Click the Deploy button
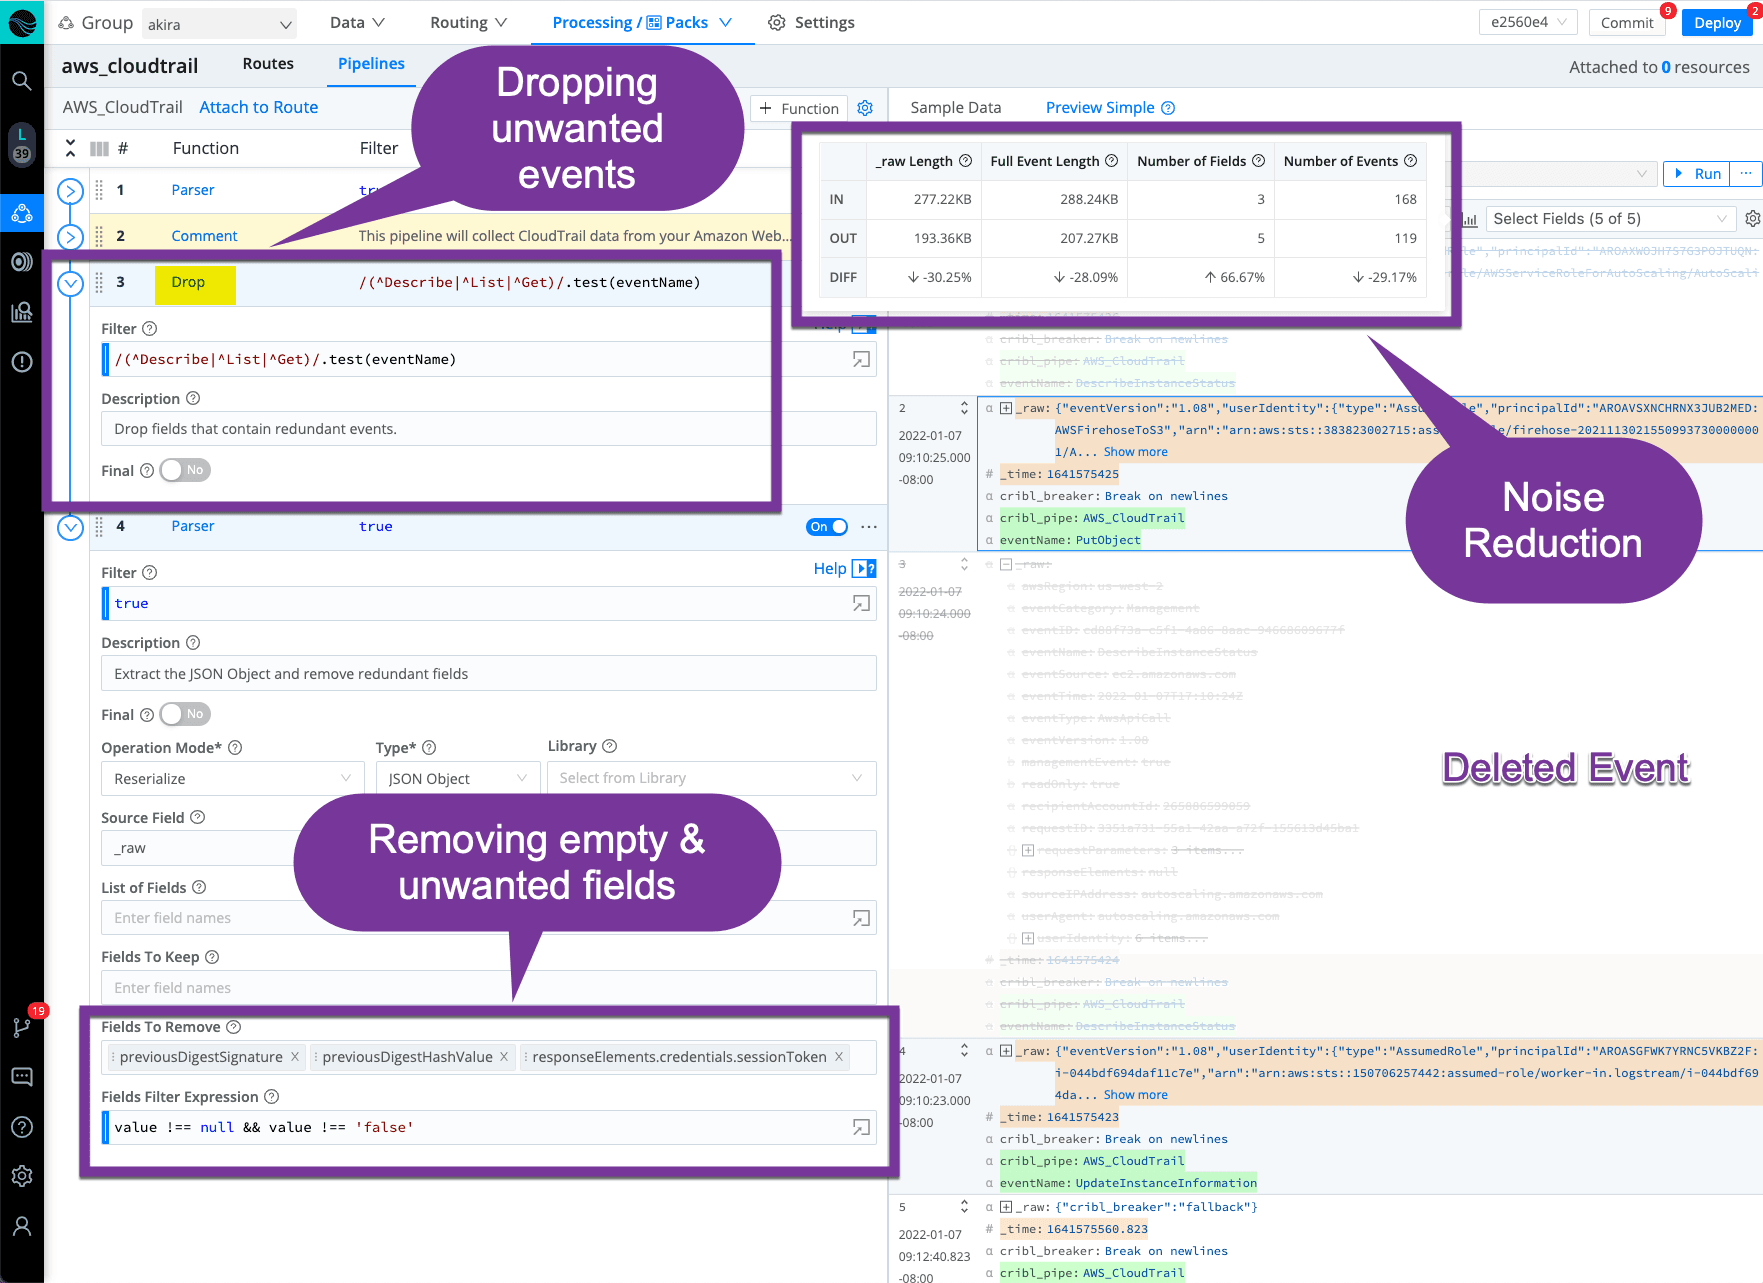This screenshot has height=1283, width=1763. pyautogui.click(x=1717, y=22)
